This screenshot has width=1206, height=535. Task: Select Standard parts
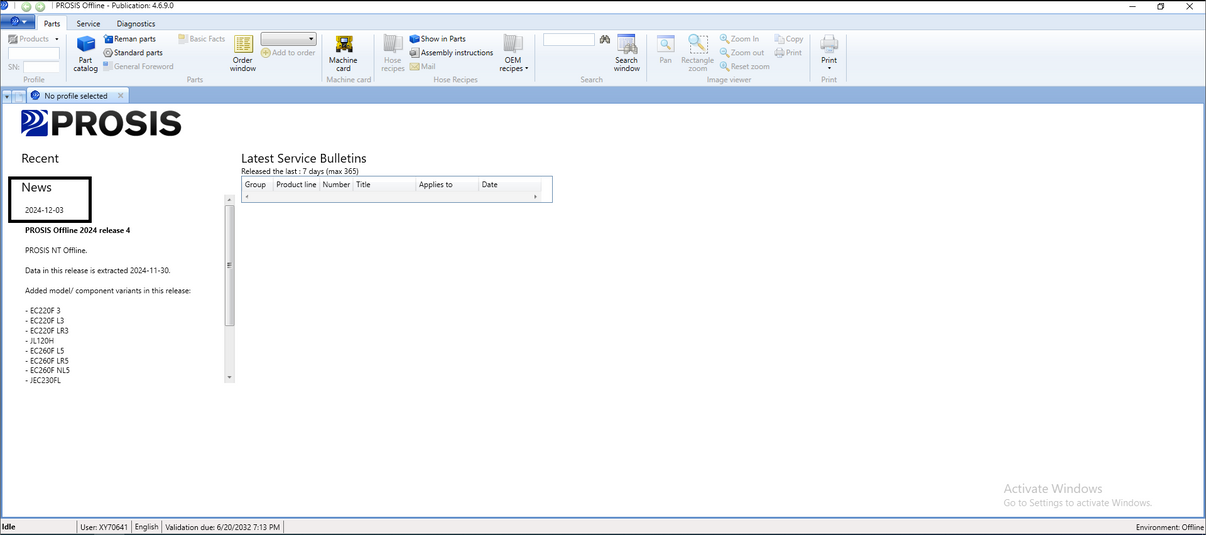point(132,53)
